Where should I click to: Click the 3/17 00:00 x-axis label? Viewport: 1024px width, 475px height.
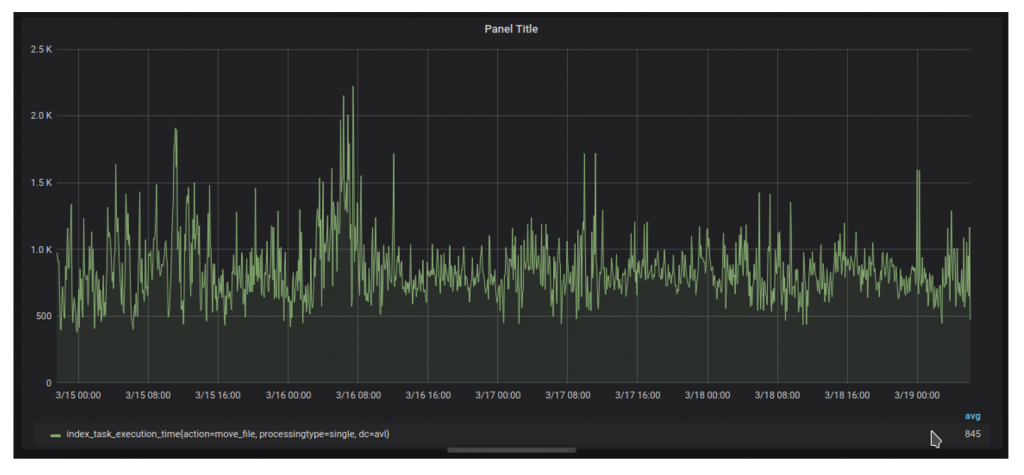[497, 396]
